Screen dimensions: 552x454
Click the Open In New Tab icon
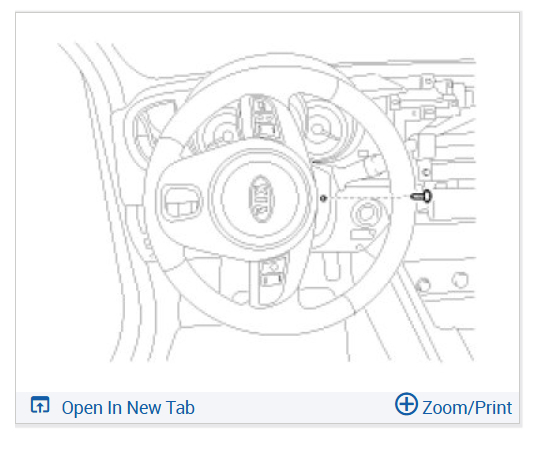(x=40, y=405)
